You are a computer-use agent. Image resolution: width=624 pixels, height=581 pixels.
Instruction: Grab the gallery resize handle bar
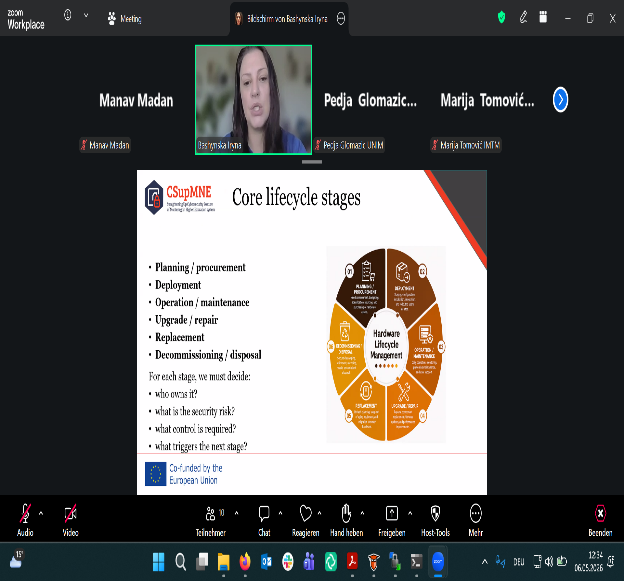312,162
